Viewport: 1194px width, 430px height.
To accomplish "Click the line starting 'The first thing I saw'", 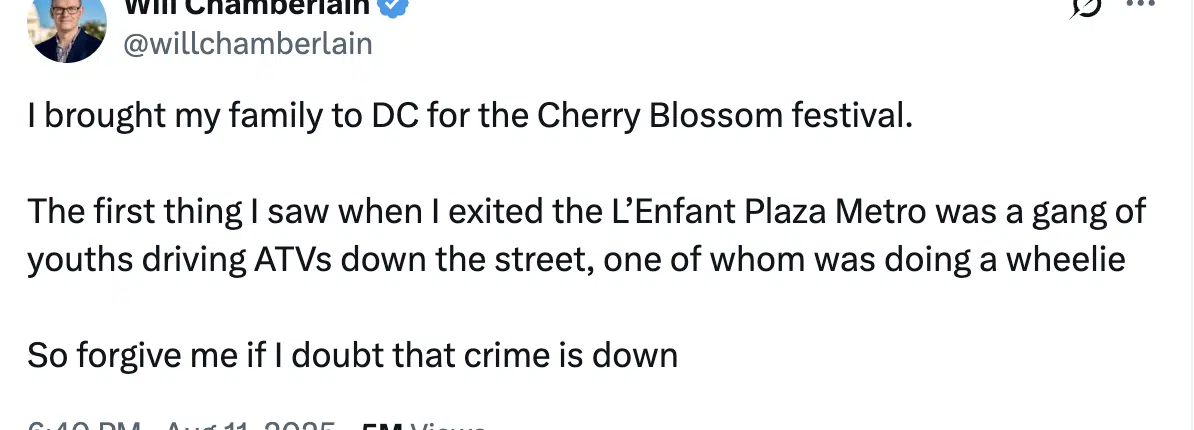I will coord(586,211).
